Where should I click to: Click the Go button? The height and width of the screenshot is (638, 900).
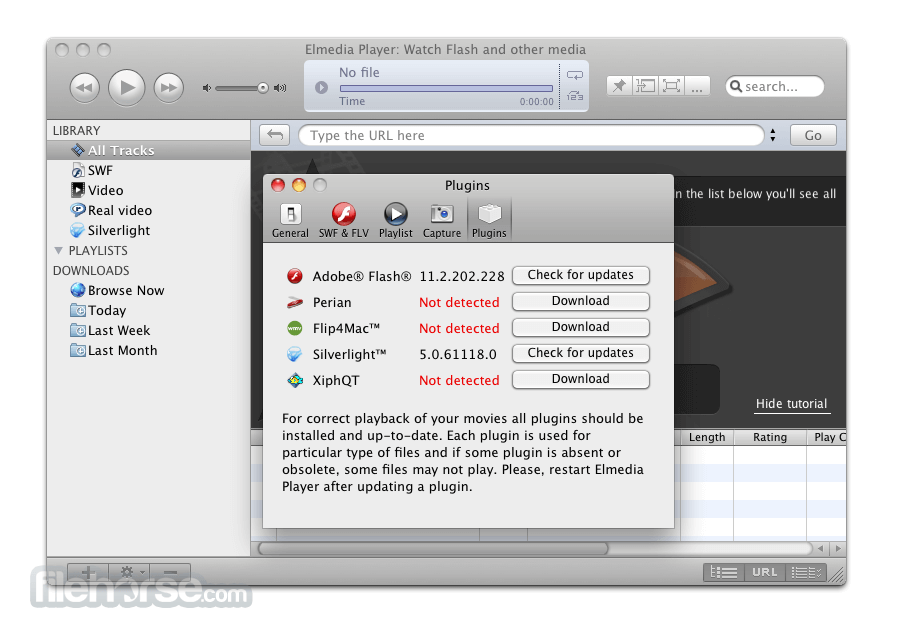pyautogui.click(x=813, y=135)
